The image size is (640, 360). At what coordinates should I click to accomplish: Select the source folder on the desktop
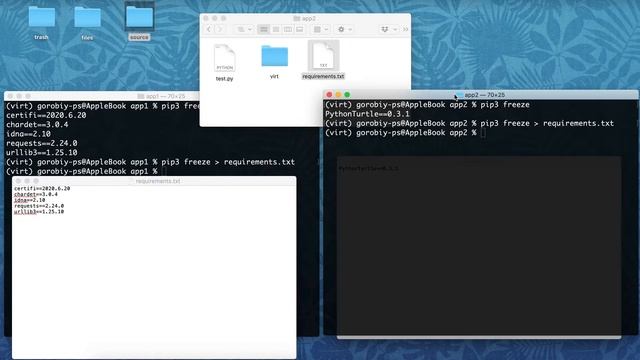click(x=139, y=18)
